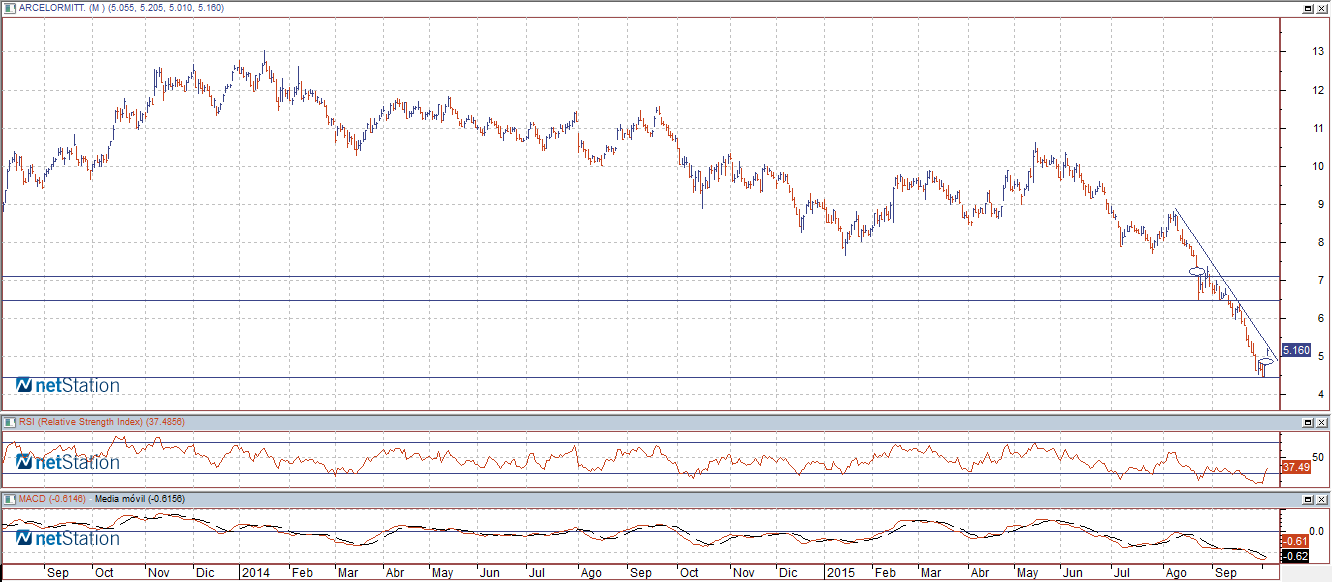This screenshot has width=1332, height=582.
Task: Close the RSI indicator panel
Action: 1321,422
